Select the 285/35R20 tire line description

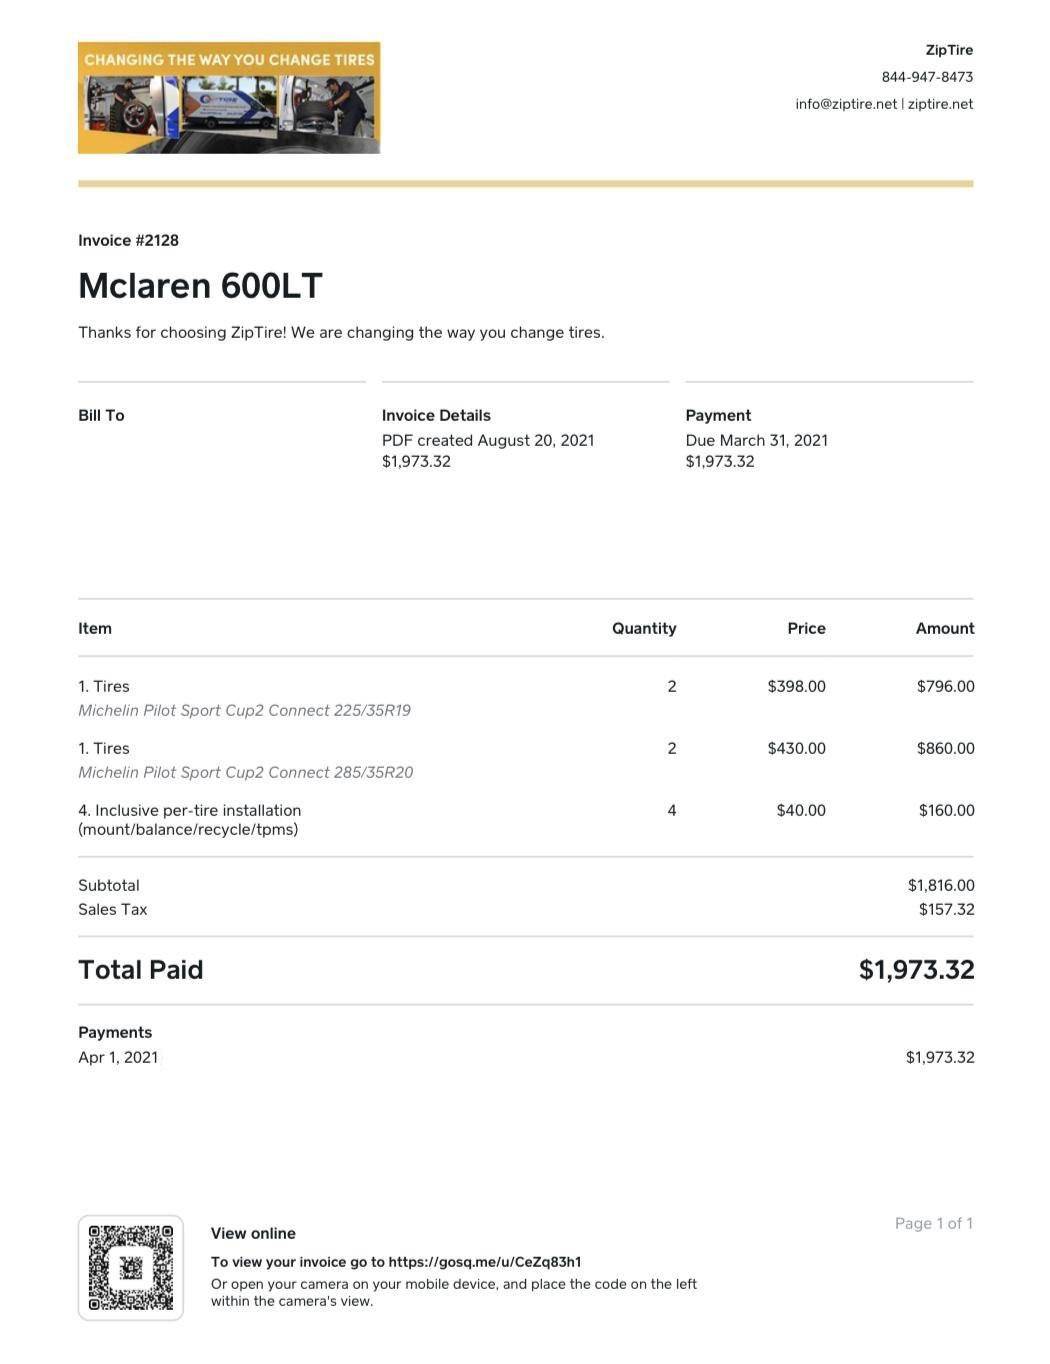click(x=245, y=772)
